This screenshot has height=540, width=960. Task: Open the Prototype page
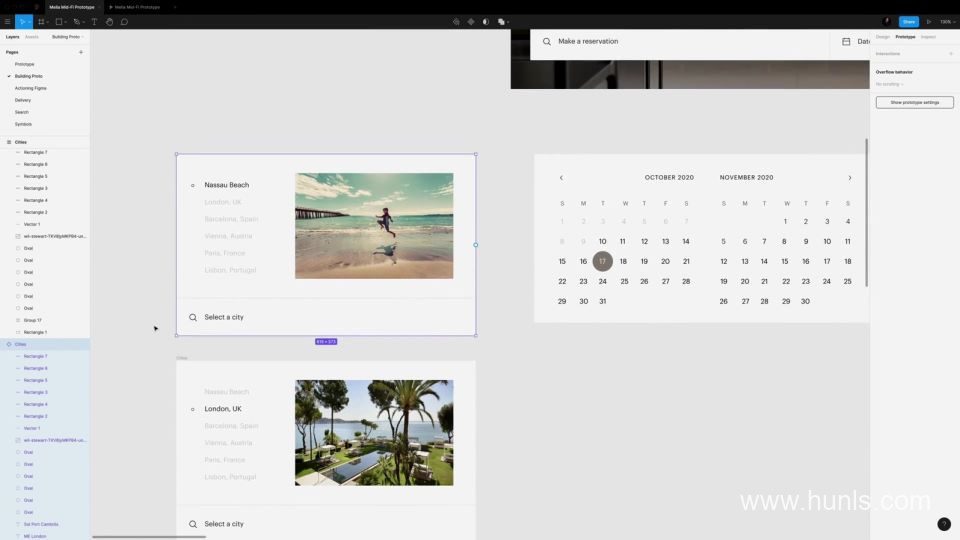click(x=24, y=64)
